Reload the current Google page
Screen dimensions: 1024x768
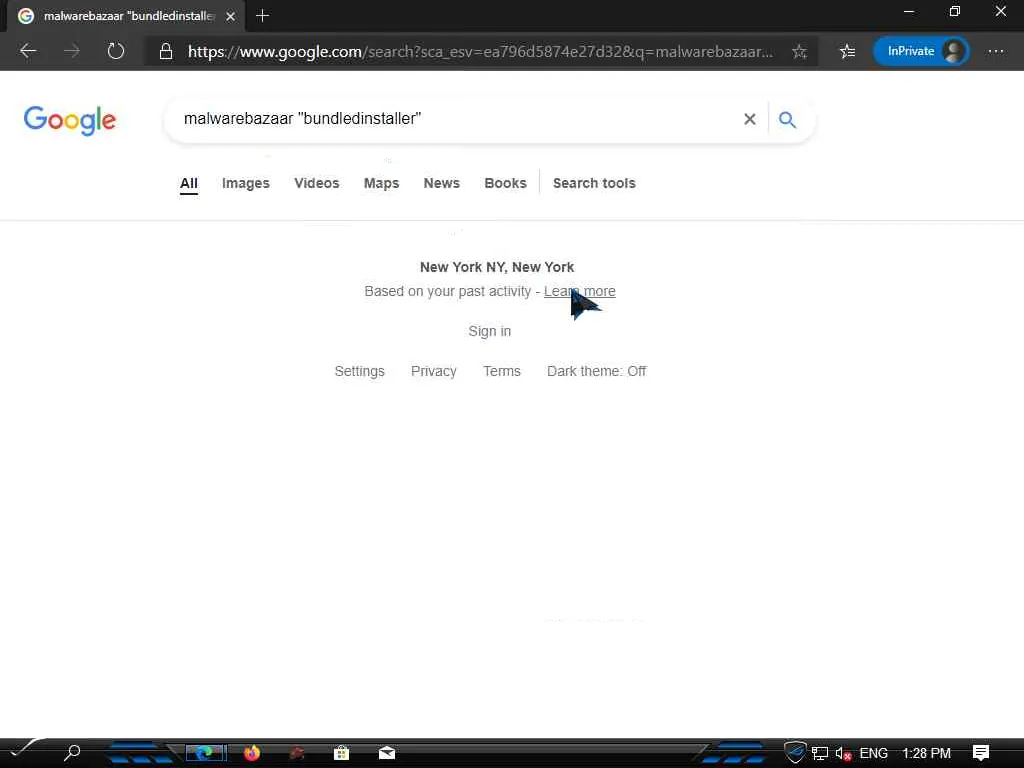tap(116, 51)
